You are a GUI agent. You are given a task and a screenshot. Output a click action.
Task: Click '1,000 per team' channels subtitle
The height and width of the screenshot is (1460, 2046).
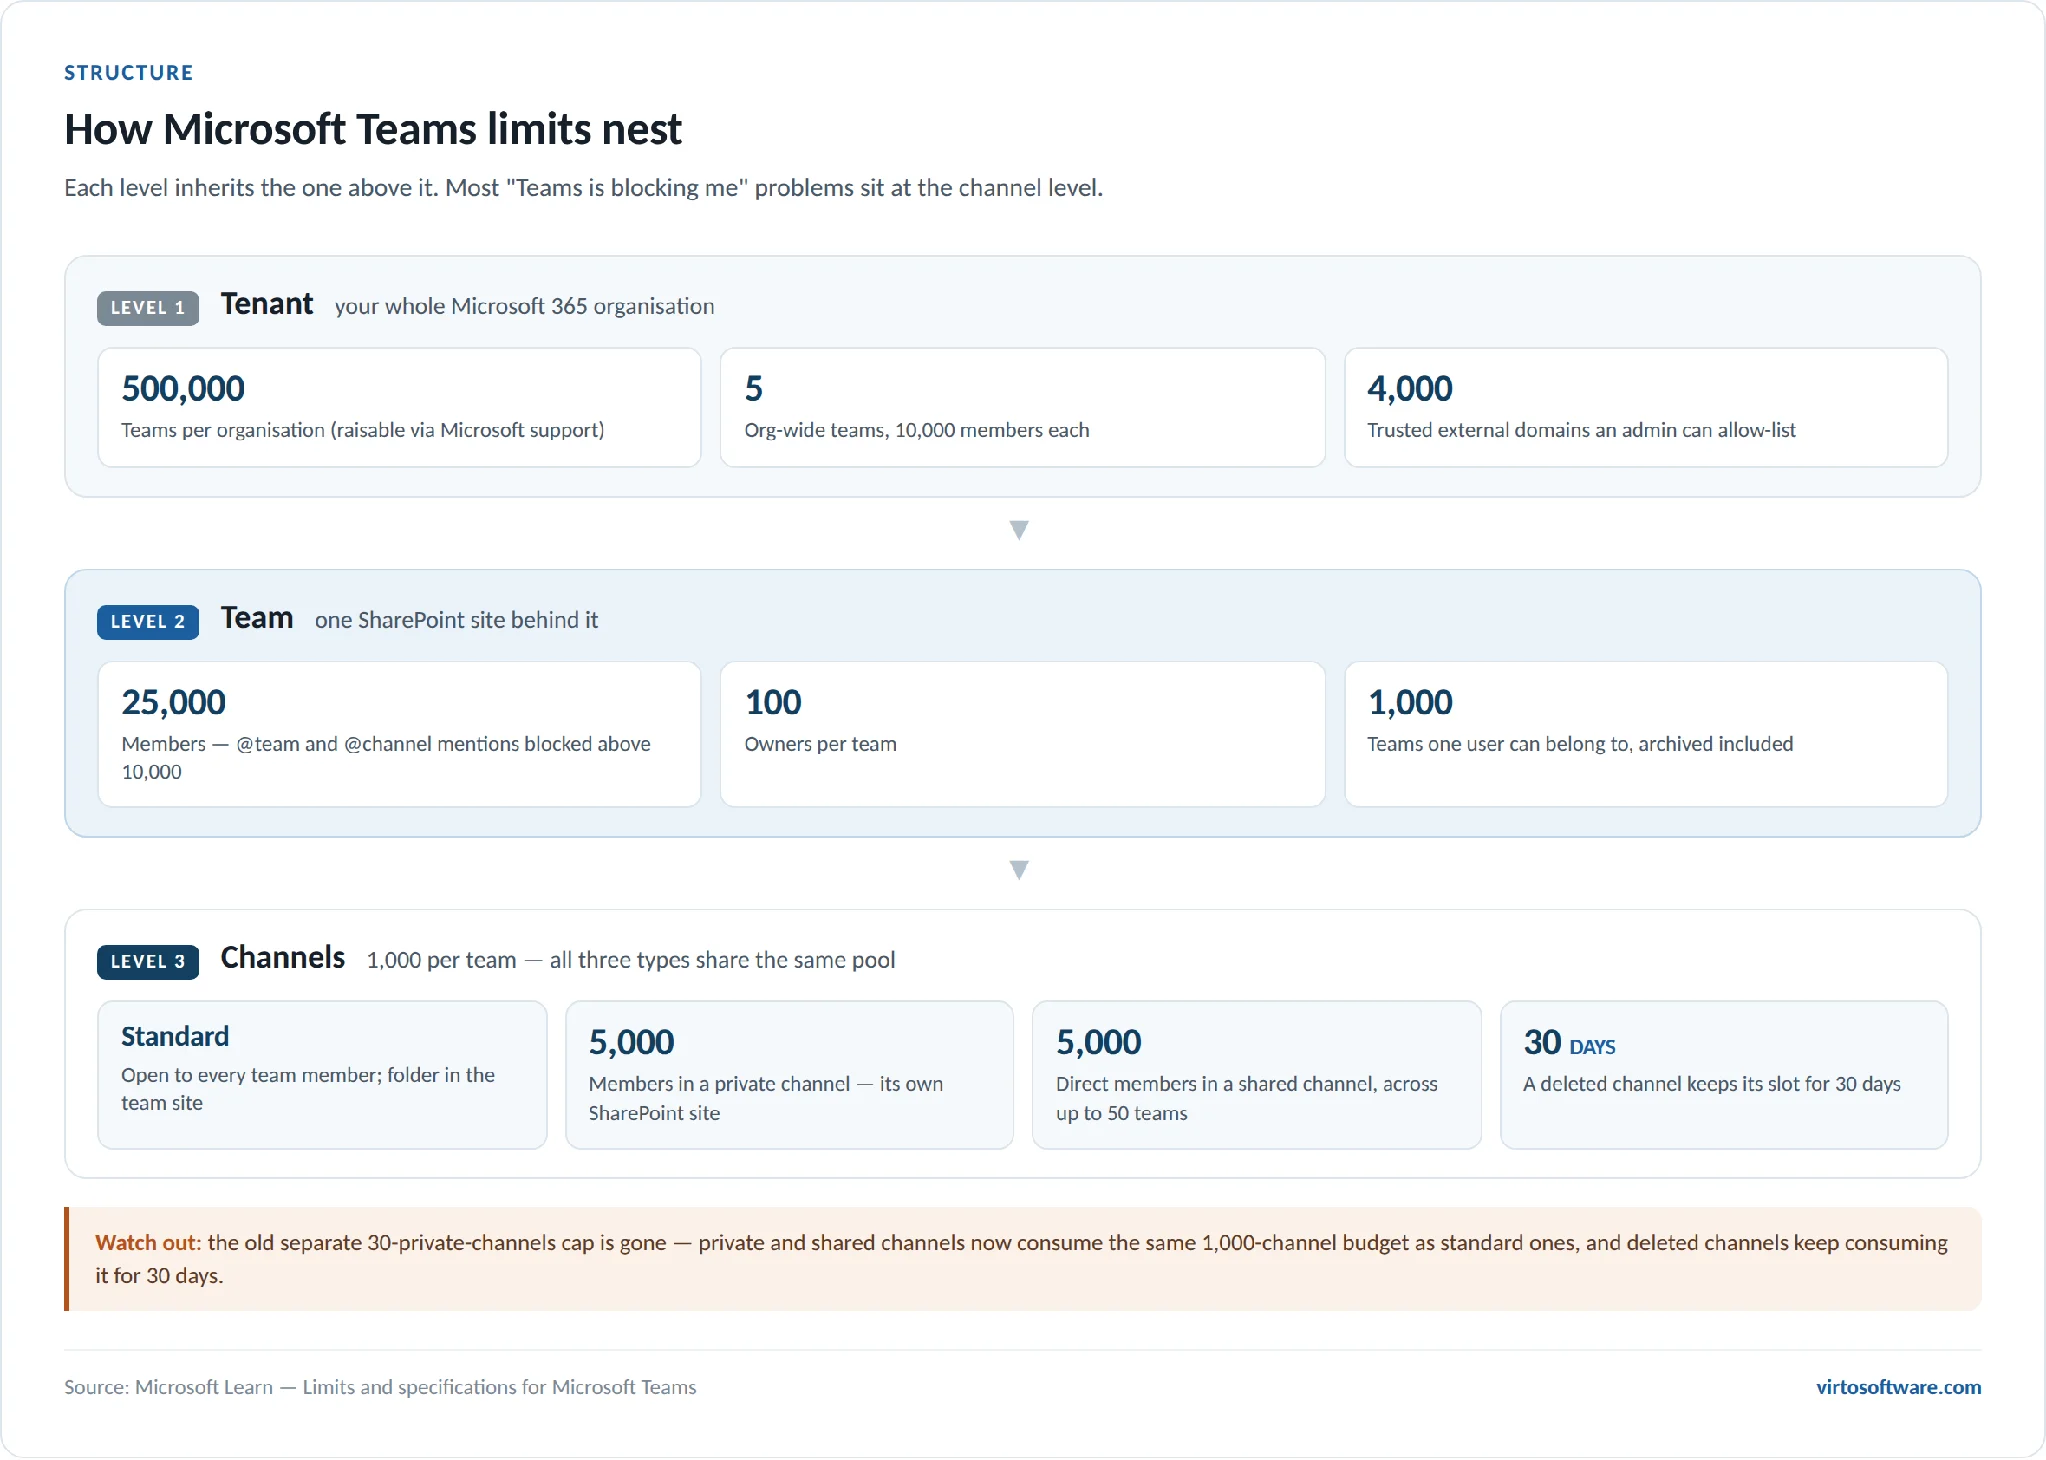point(631,960)
